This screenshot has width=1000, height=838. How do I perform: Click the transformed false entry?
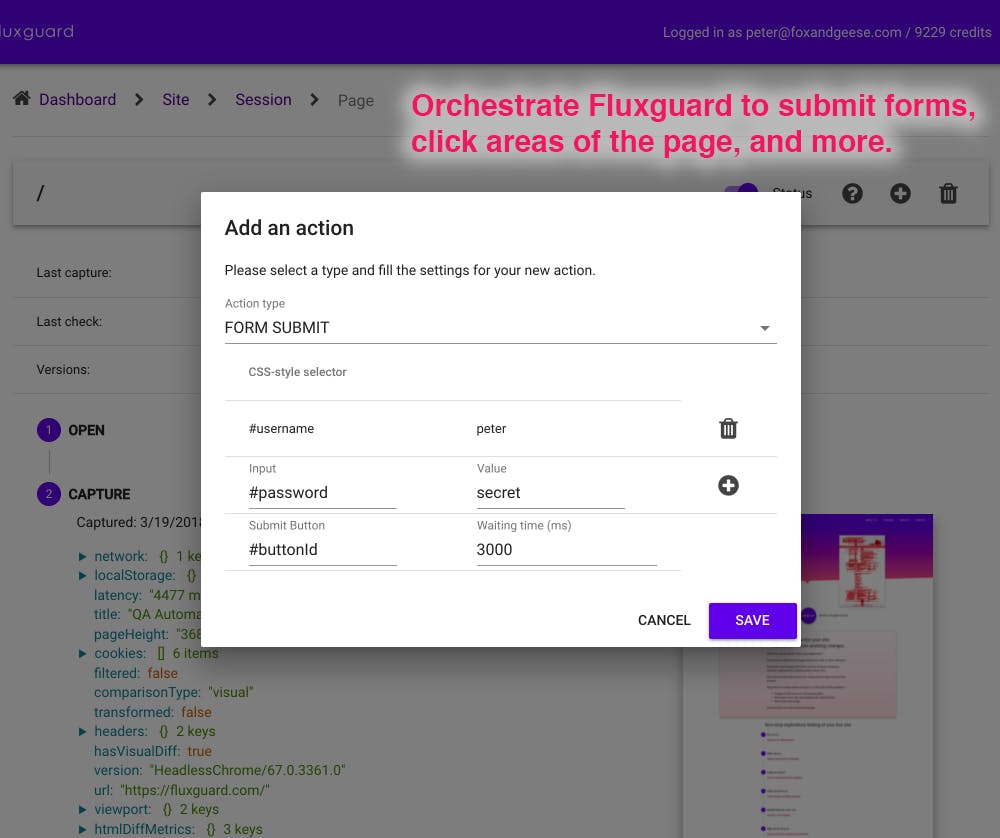pyautogui.click(x=152, y=712)
